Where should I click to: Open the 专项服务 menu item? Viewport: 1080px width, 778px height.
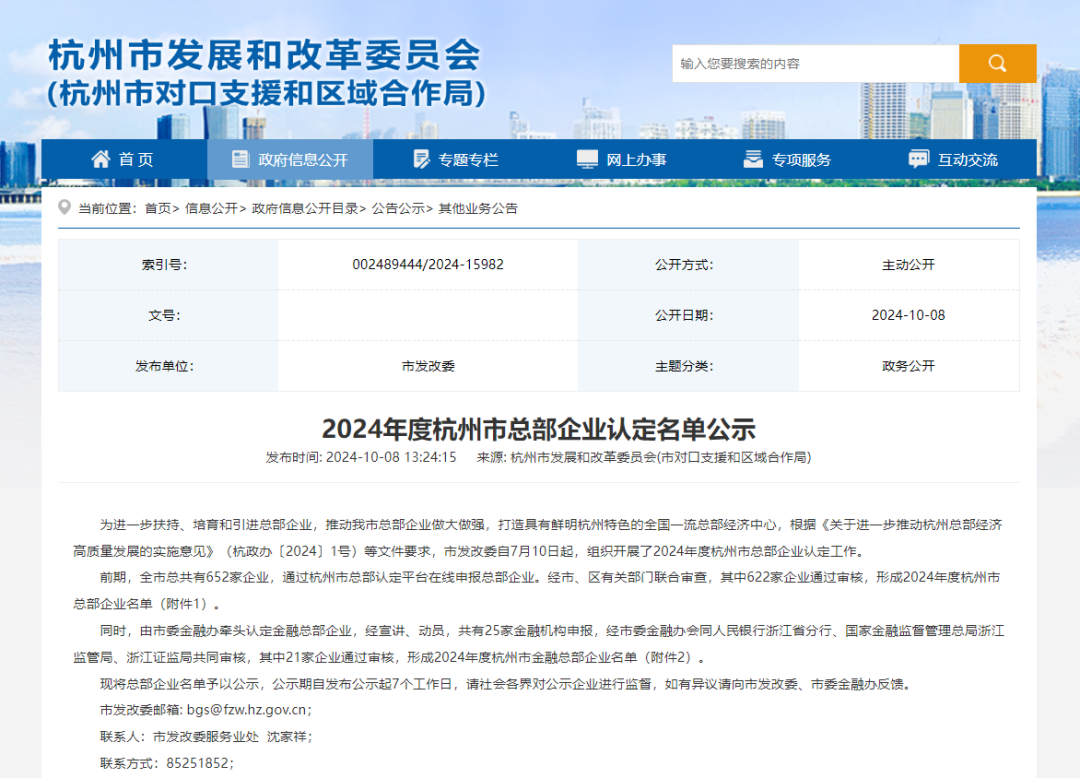788,160
